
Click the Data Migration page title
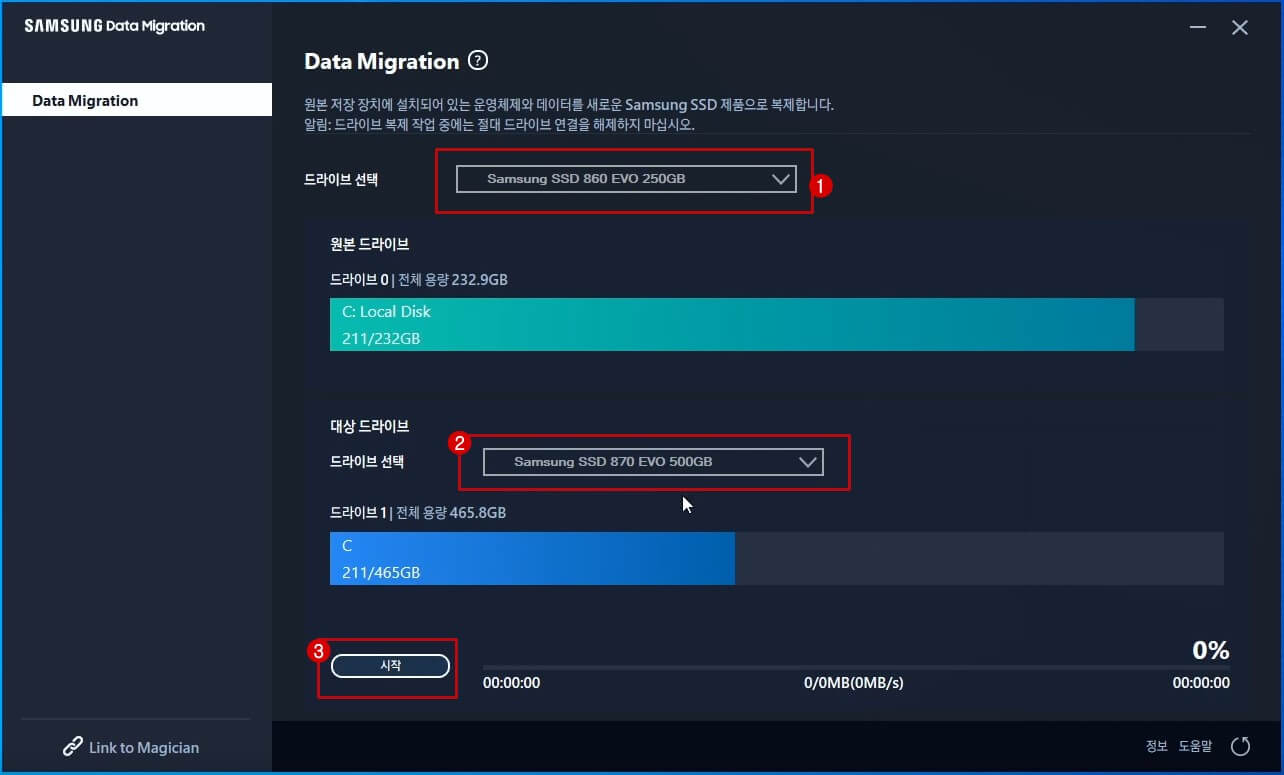click(381, 61)
